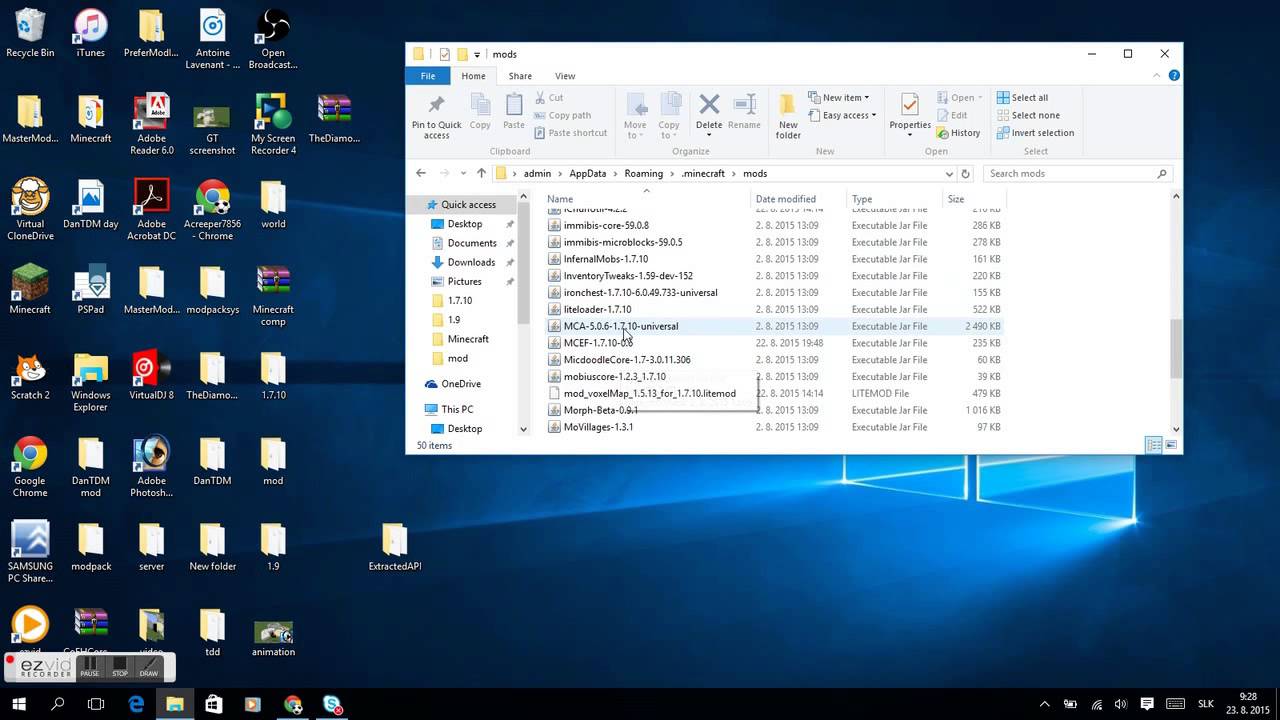This screenshot has height=720, width=1280.
Task: Open Explorer Help question mark icon
Action: (x=1174, y=76)
